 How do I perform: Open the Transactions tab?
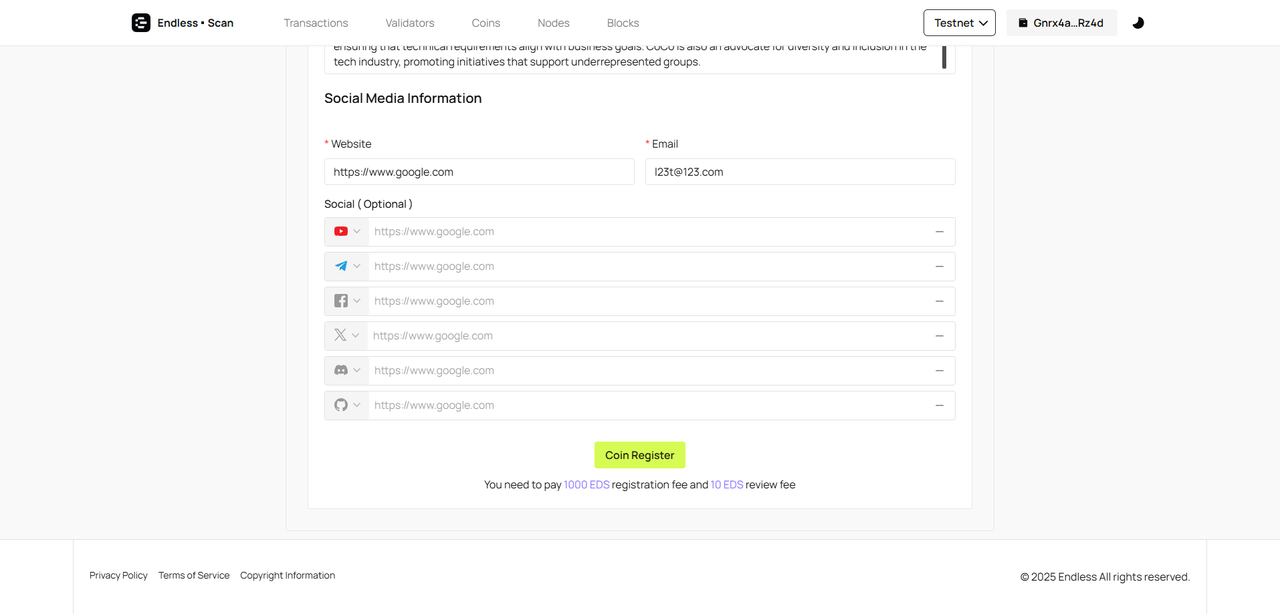(x=316, y=23)
